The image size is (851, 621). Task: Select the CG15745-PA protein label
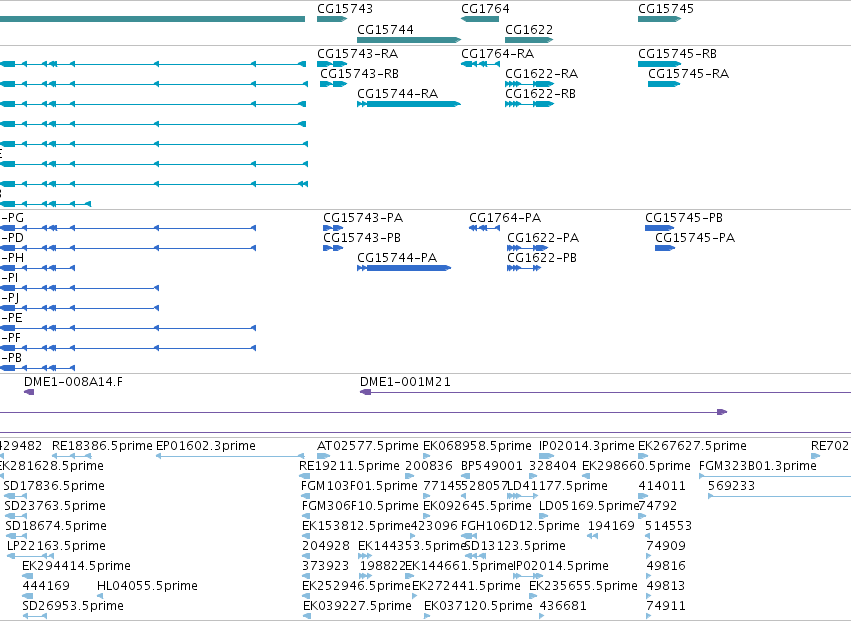[695, 238]
